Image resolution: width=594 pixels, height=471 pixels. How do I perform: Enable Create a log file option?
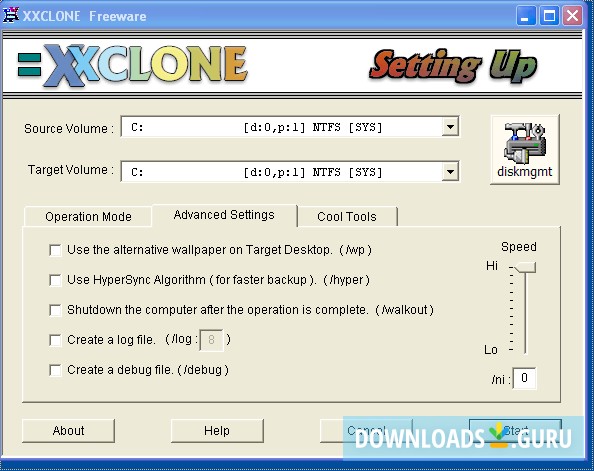click(x=55, y=340)
